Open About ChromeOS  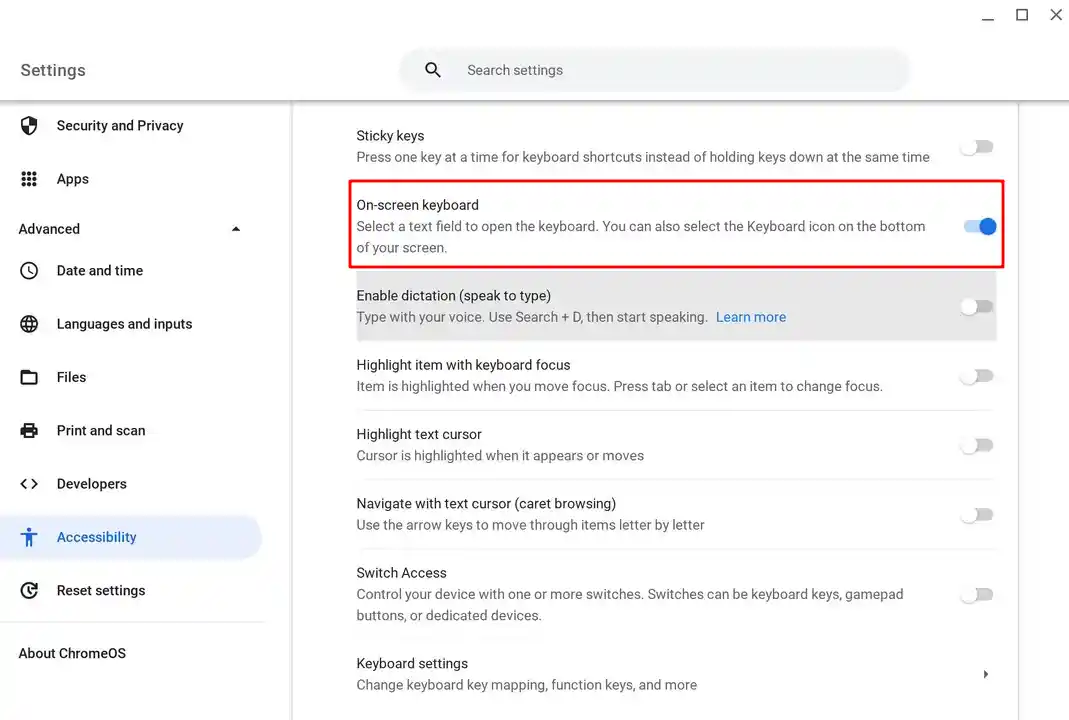(x=71, y=653)
